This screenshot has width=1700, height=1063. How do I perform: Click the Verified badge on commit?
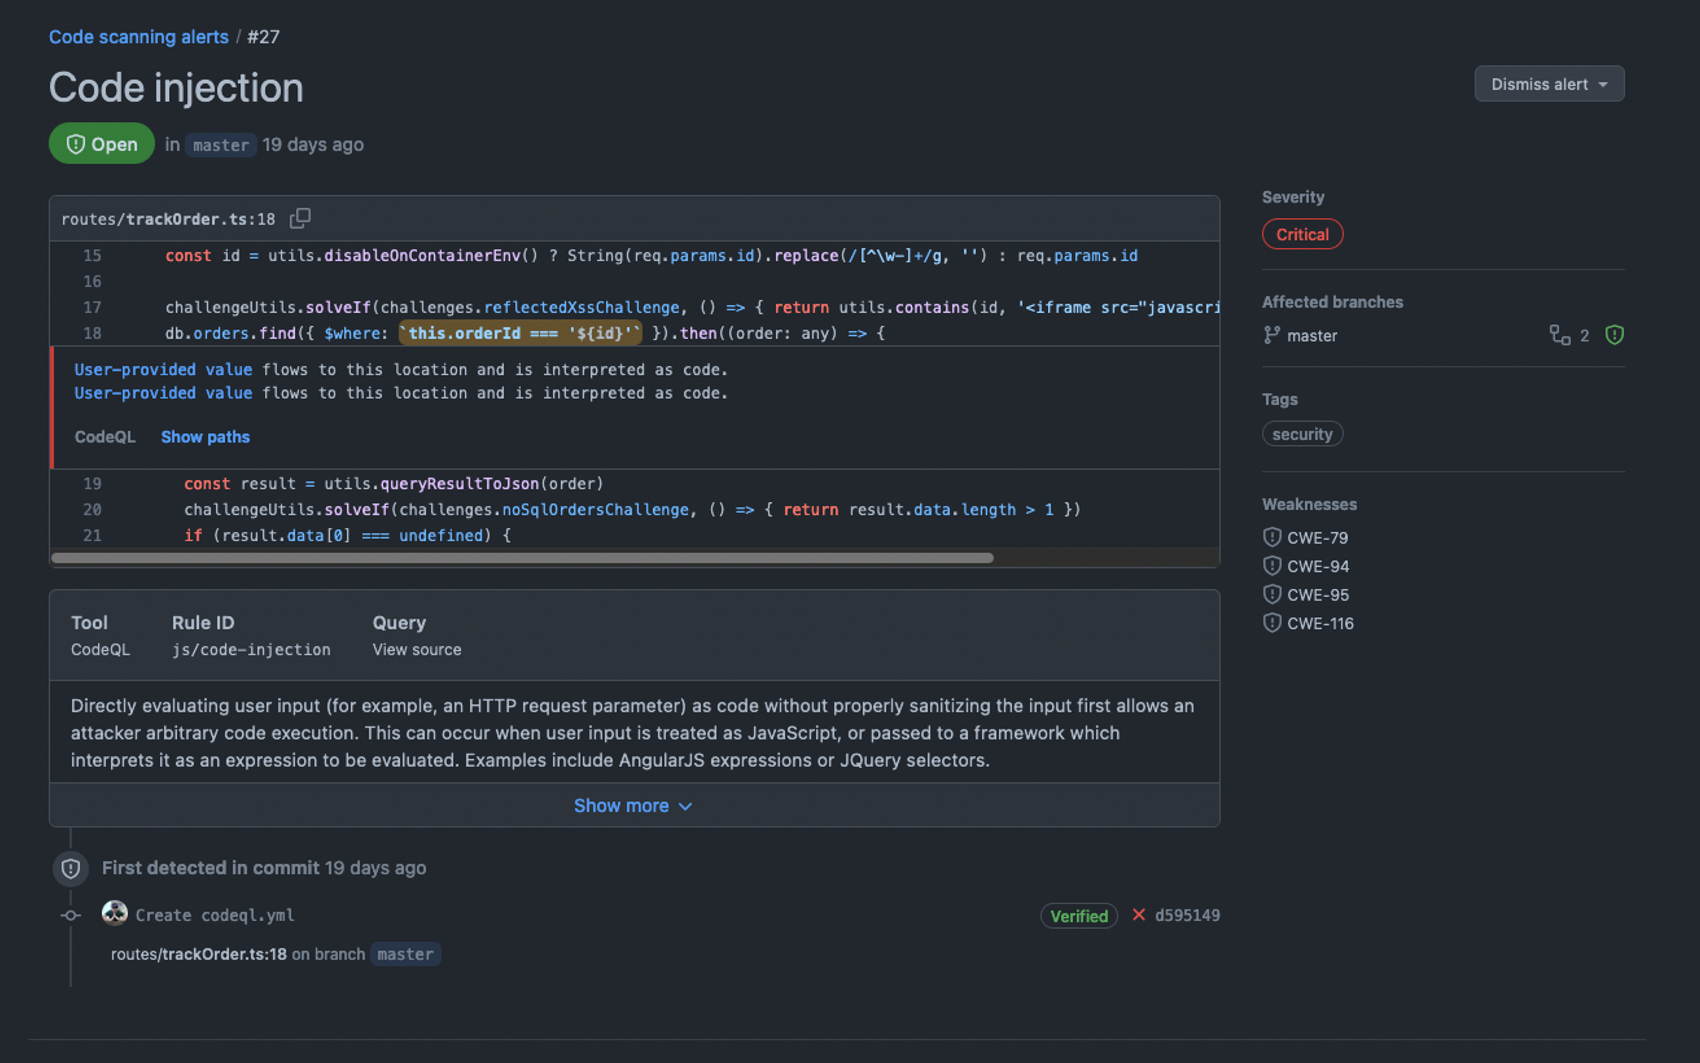click(1078, 916)
